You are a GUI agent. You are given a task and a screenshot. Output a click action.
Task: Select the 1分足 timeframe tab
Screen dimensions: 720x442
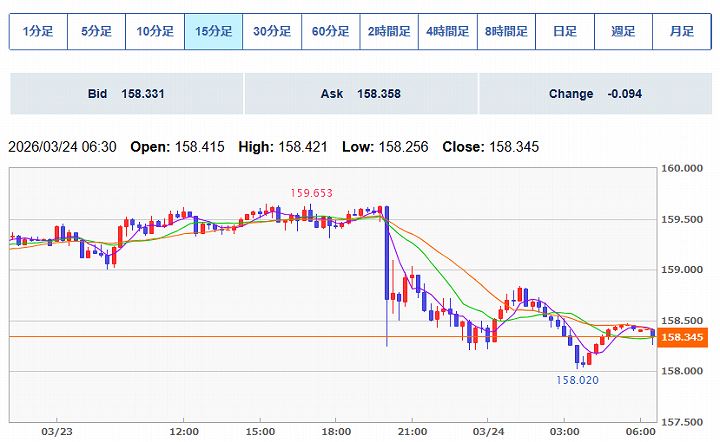38,31
